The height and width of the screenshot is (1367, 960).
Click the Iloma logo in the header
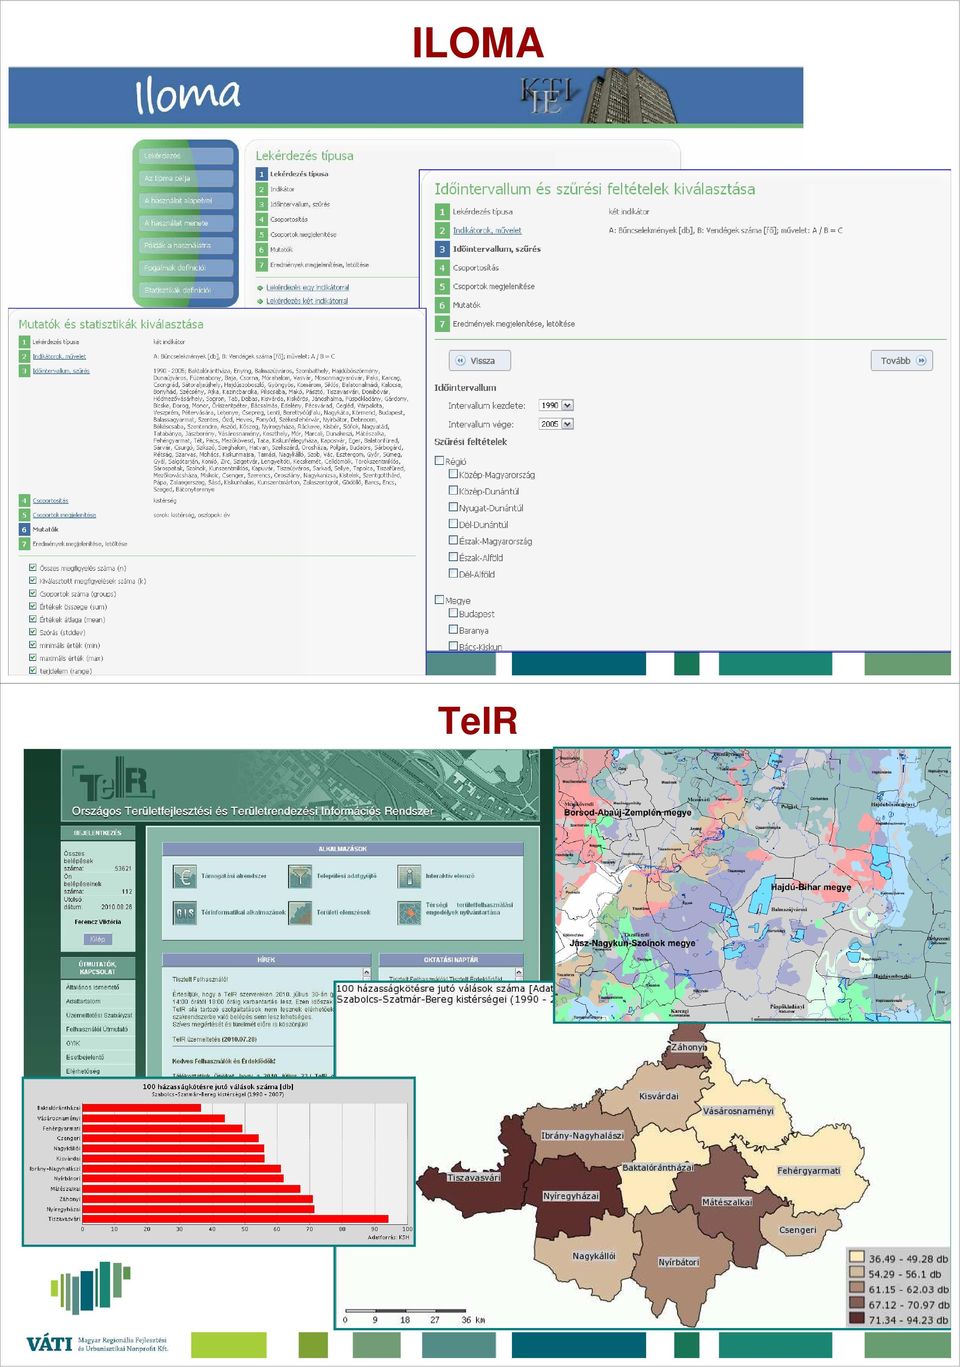point(188,96)
